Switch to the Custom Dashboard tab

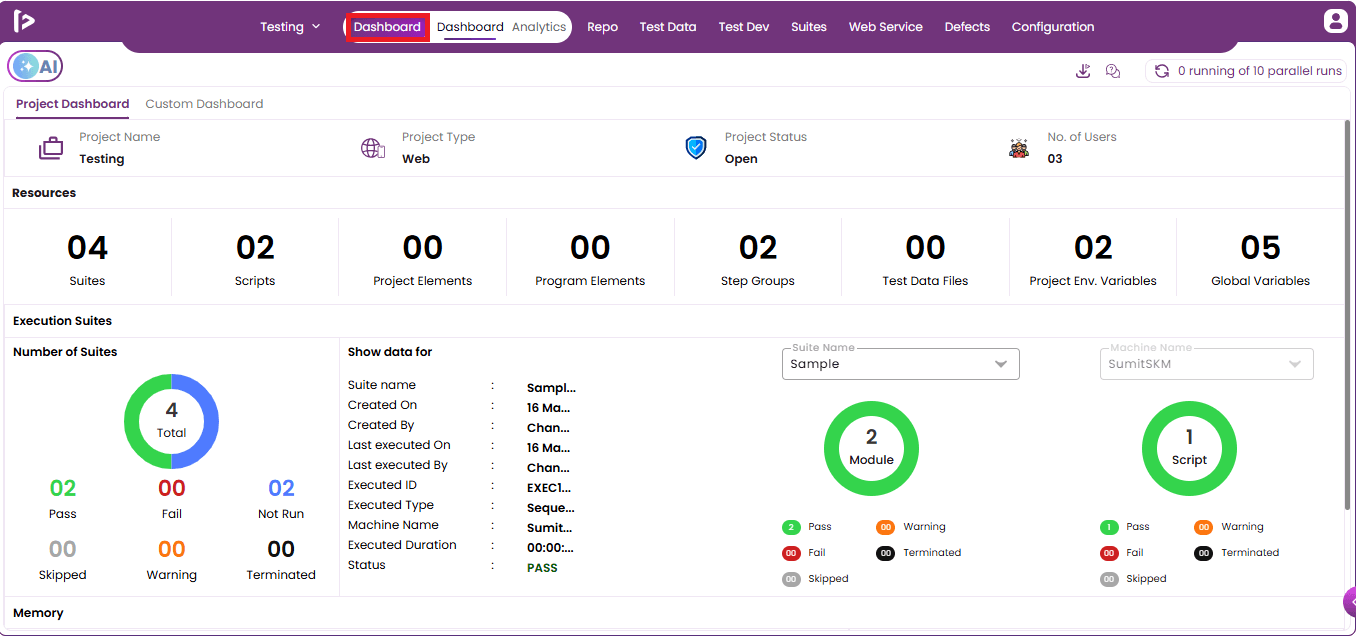click(x=204, y=104)
